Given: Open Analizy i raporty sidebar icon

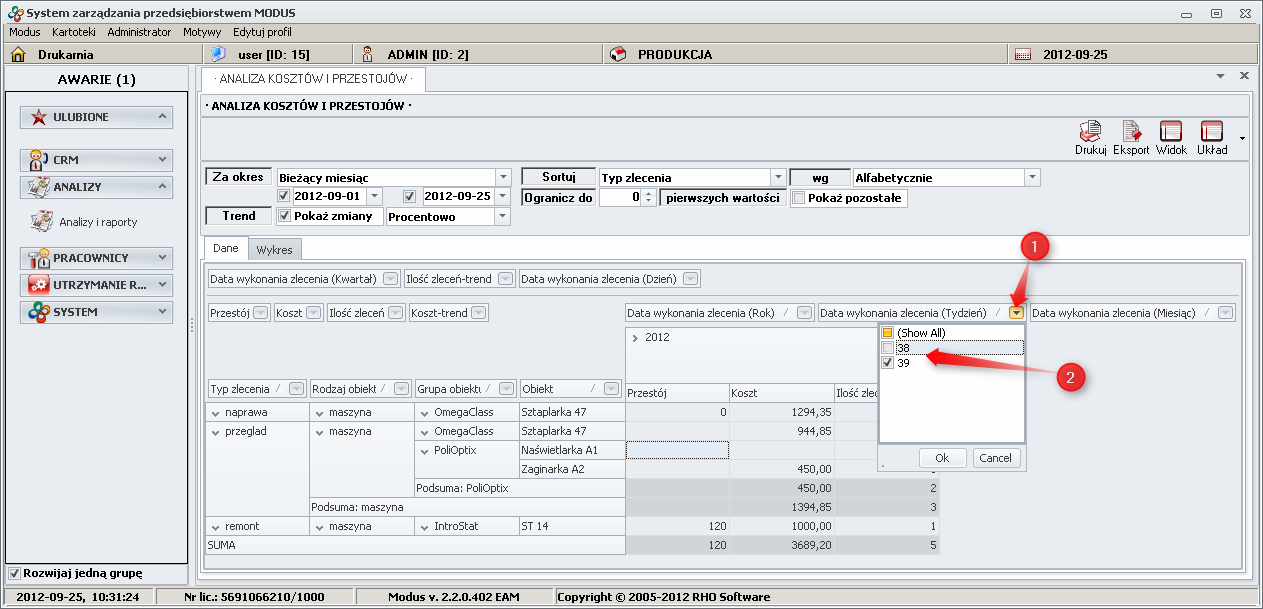Looking at the screenshot, I should [42, 222].
